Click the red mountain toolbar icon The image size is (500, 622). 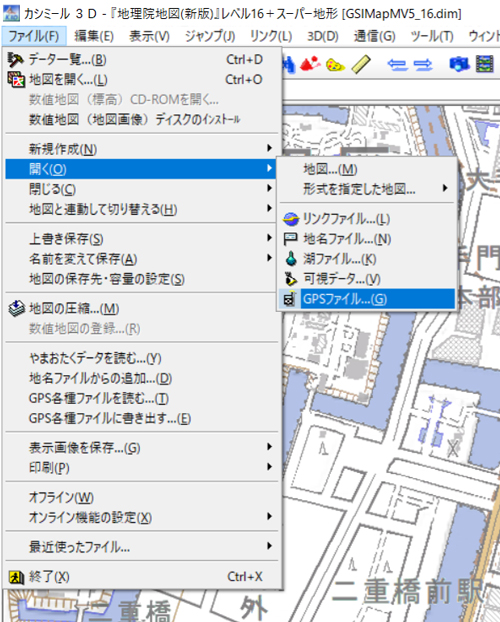(x=310, y=64)
